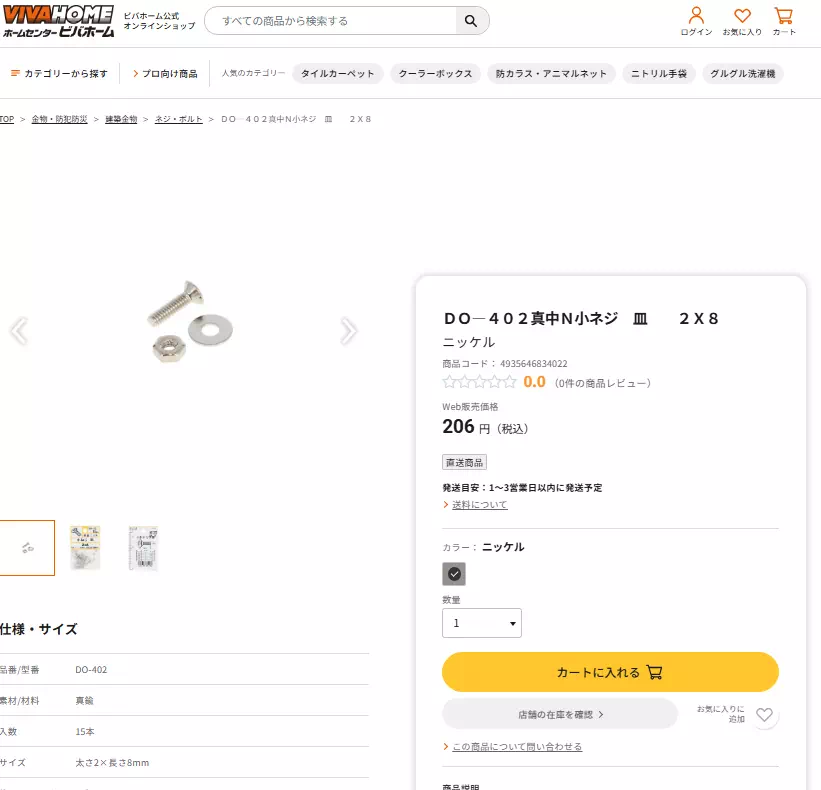Show previous product image with left arrow
The height and width of the screenshot is (790, 821).
[20, 330]
